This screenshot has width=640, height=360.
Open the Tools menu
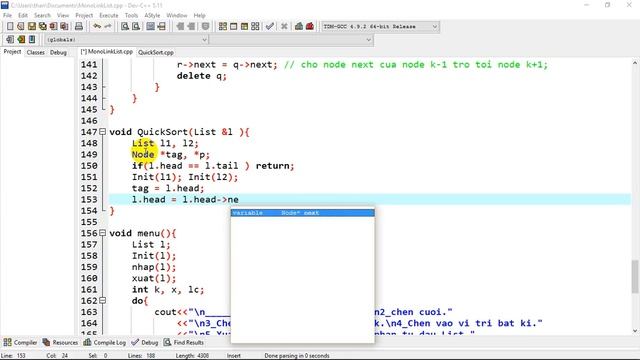[x=131, y=15]
